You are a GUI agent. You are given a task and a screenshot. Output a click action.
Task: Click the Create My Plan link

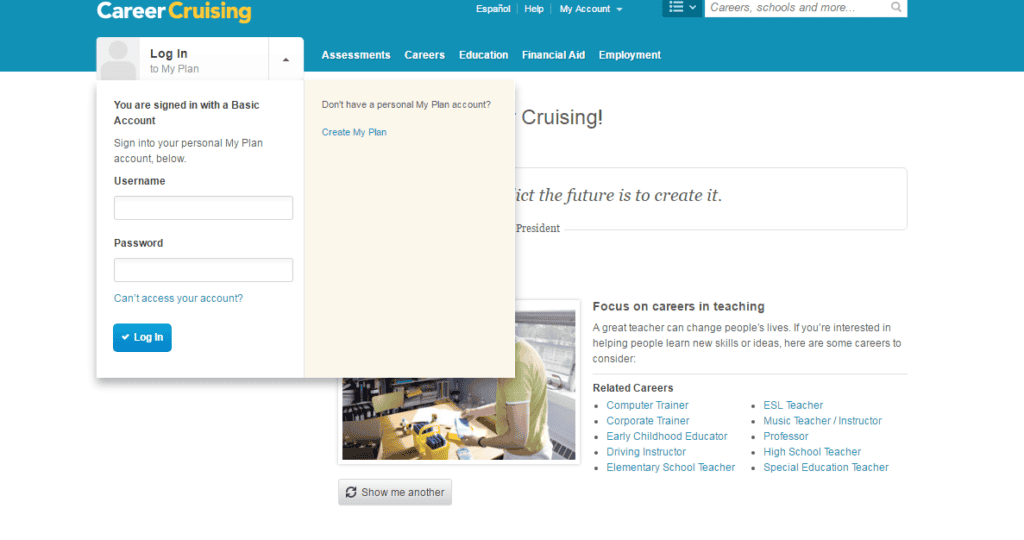[x=354, y=132]
